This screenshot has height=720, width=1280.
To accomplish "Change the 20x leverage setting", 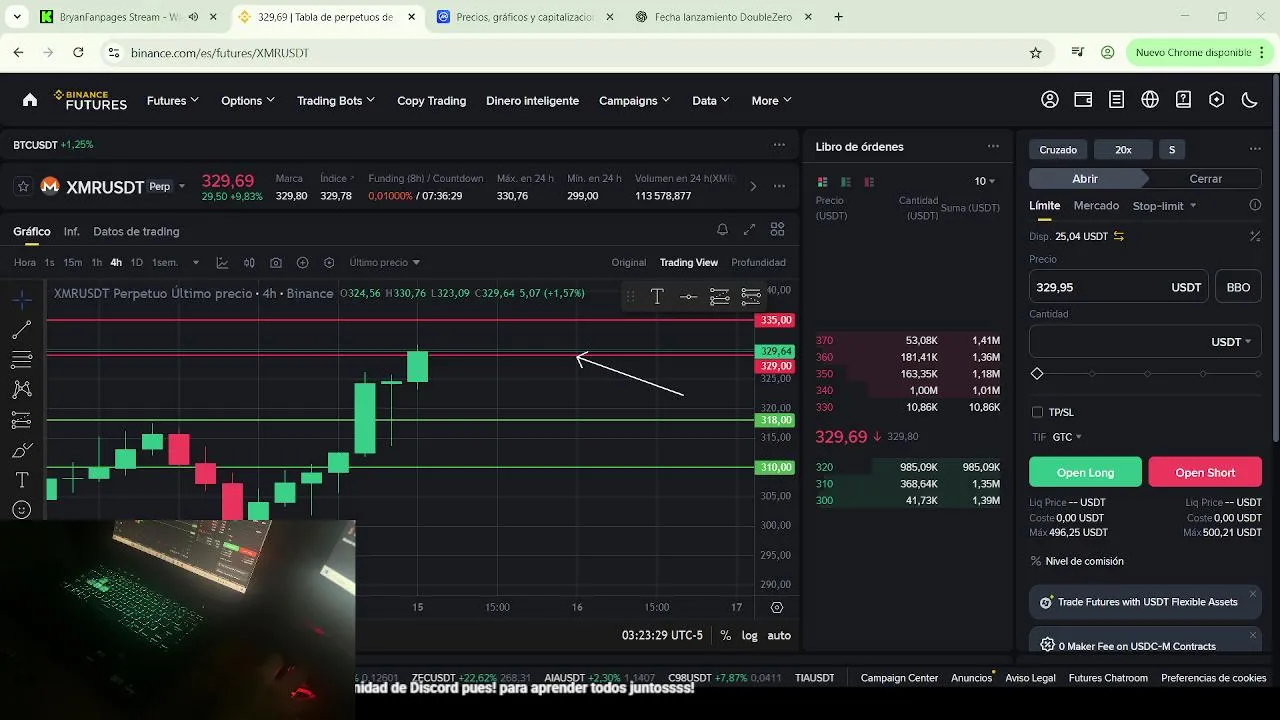I will [x=1123, y=149].
